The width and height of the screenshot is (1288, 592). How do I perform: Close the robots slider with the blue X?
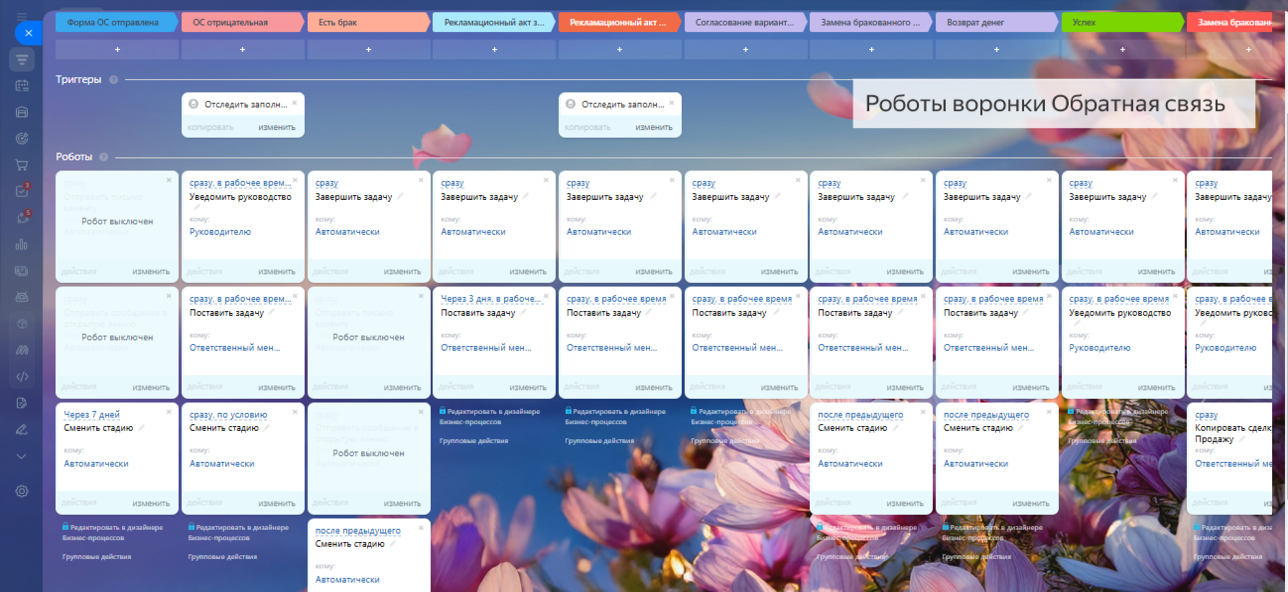pyautogui.click(x=28, y=33)
